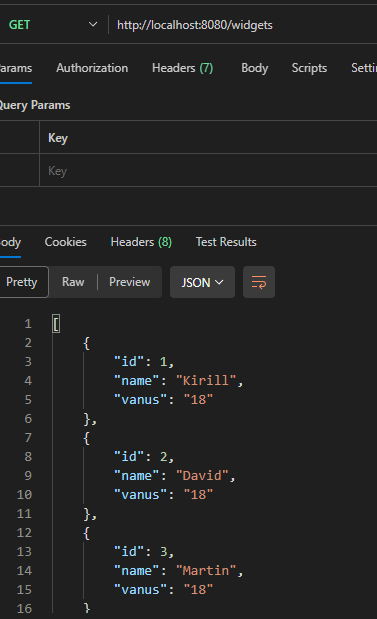View the response Headers (8) tab

pos(141,242)
